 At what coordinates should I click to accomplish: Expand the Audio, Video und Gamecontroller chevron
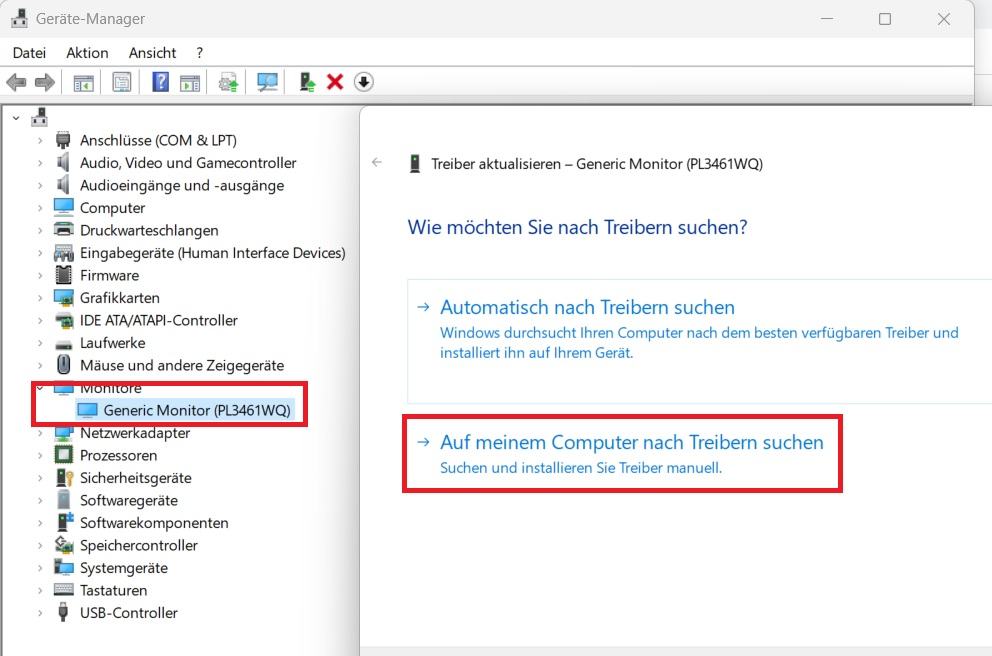(40, 163)
